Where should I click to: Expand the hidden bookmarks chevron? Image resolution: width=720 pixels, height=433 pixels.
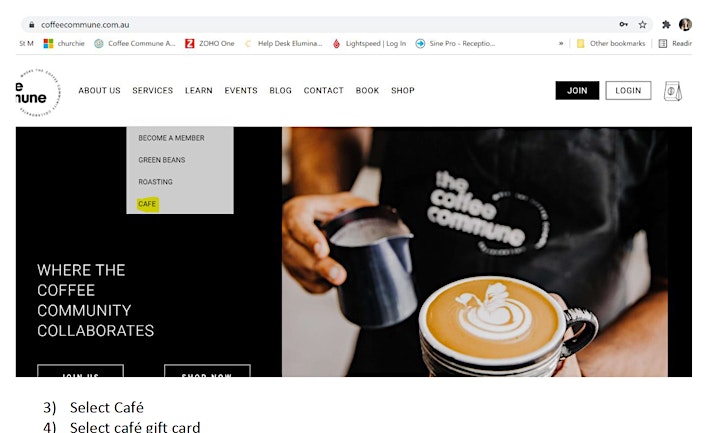(561, 44)
